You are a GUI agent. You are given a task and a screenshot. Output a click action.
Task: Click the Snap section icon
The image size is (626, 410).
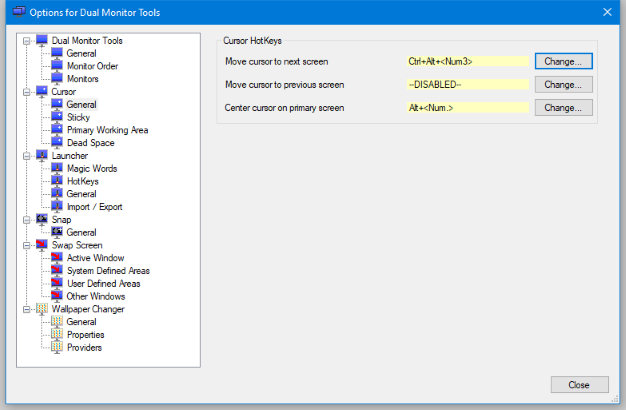point(42,219)
